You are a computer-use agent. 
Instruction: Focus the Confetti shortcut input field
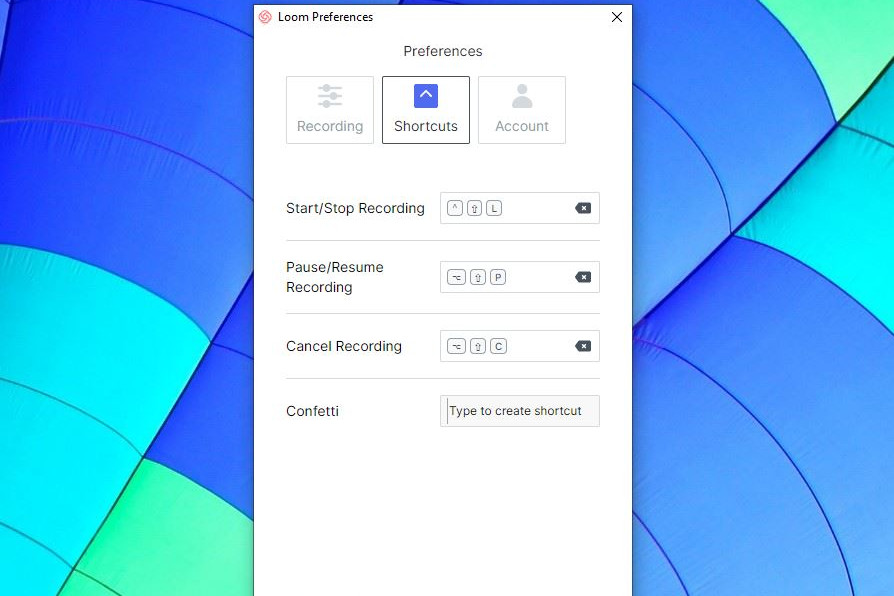(520, 411)
